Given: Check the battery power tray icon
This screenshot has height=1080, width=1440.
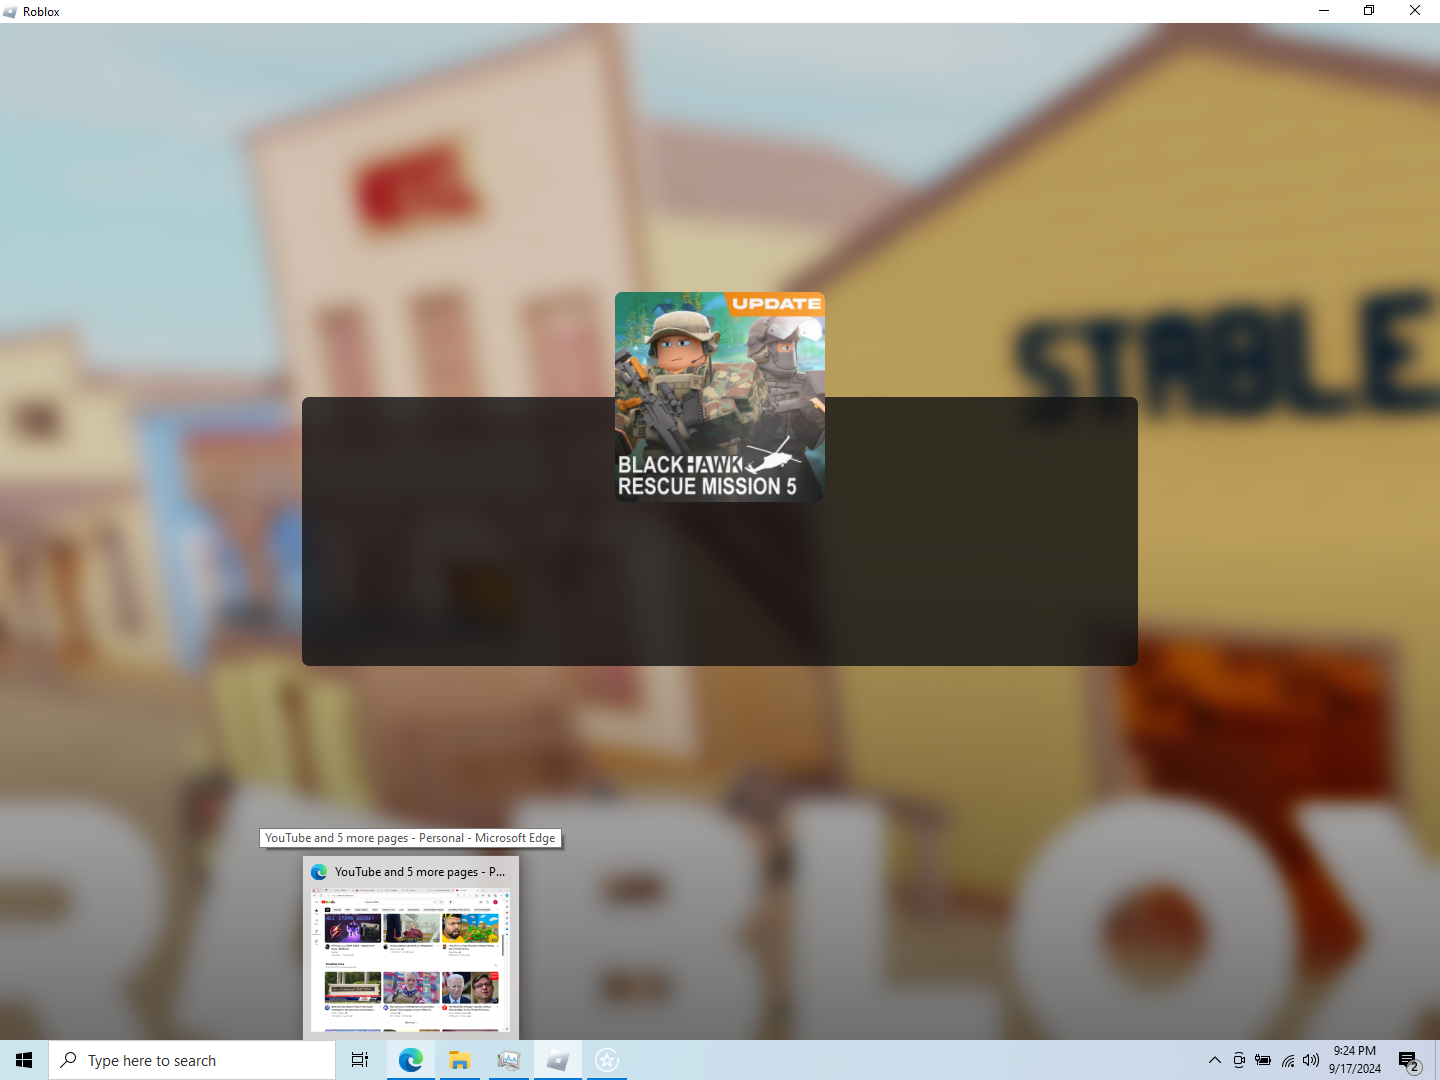Looking at the screenshot, I should coord(1263,1060).
